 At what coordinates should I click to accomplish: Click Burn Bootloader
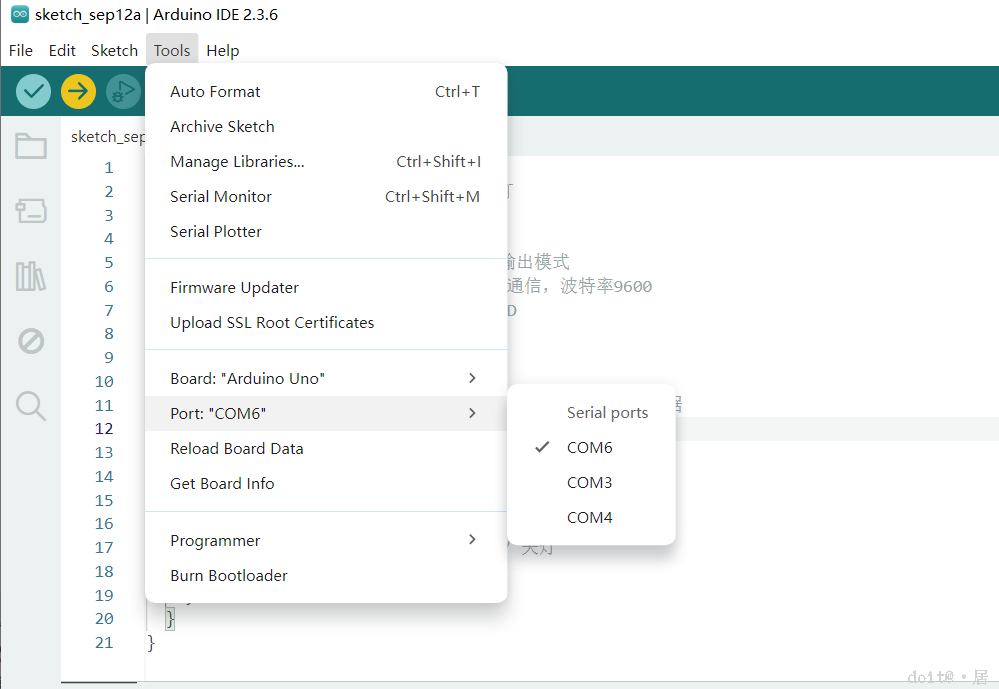coord(229,576)
